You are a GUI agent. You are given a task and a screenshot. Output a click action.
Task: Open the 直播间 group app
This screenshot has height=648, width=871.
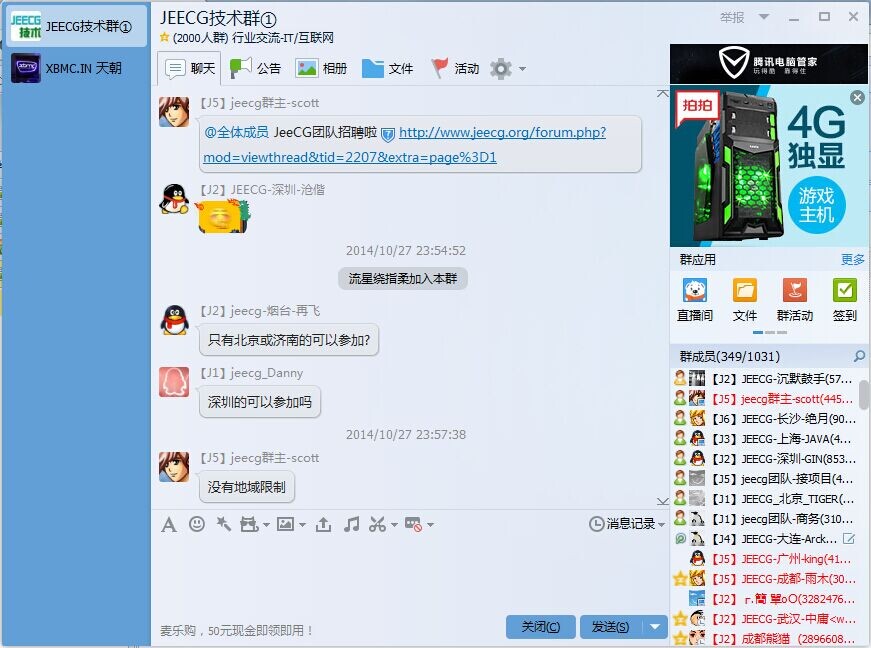(x=694, y=300)
